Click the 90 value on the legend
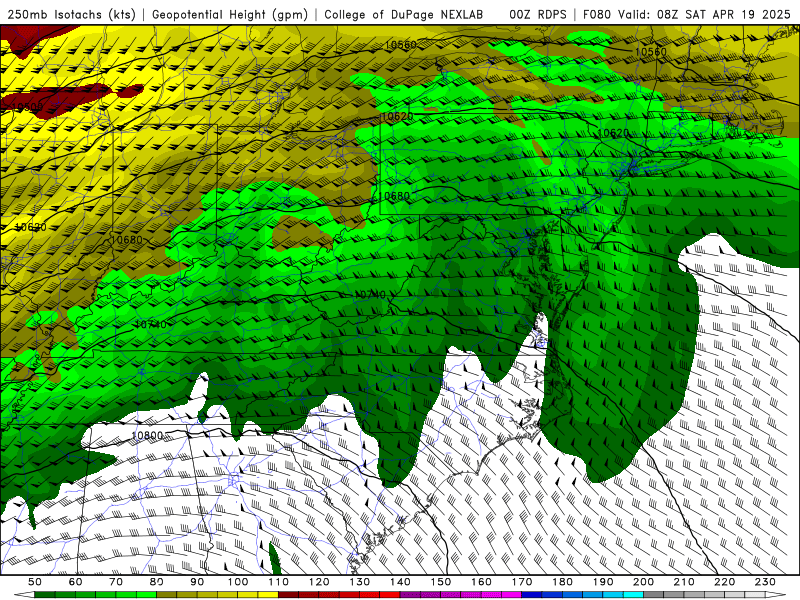This screenshot has height=600, width=800. pos(197,582)
